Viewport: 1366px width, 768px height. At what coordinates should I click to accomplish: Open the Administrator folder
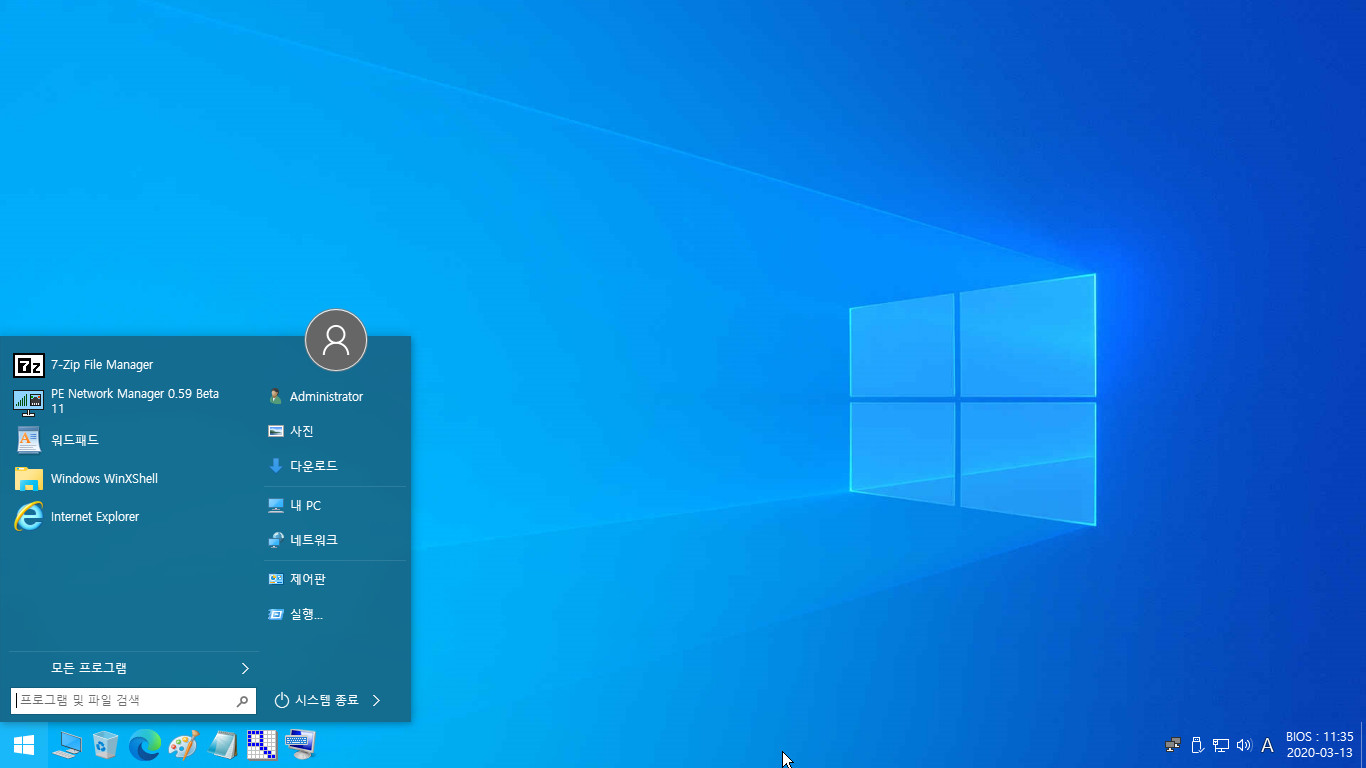(x=335, y=397)
